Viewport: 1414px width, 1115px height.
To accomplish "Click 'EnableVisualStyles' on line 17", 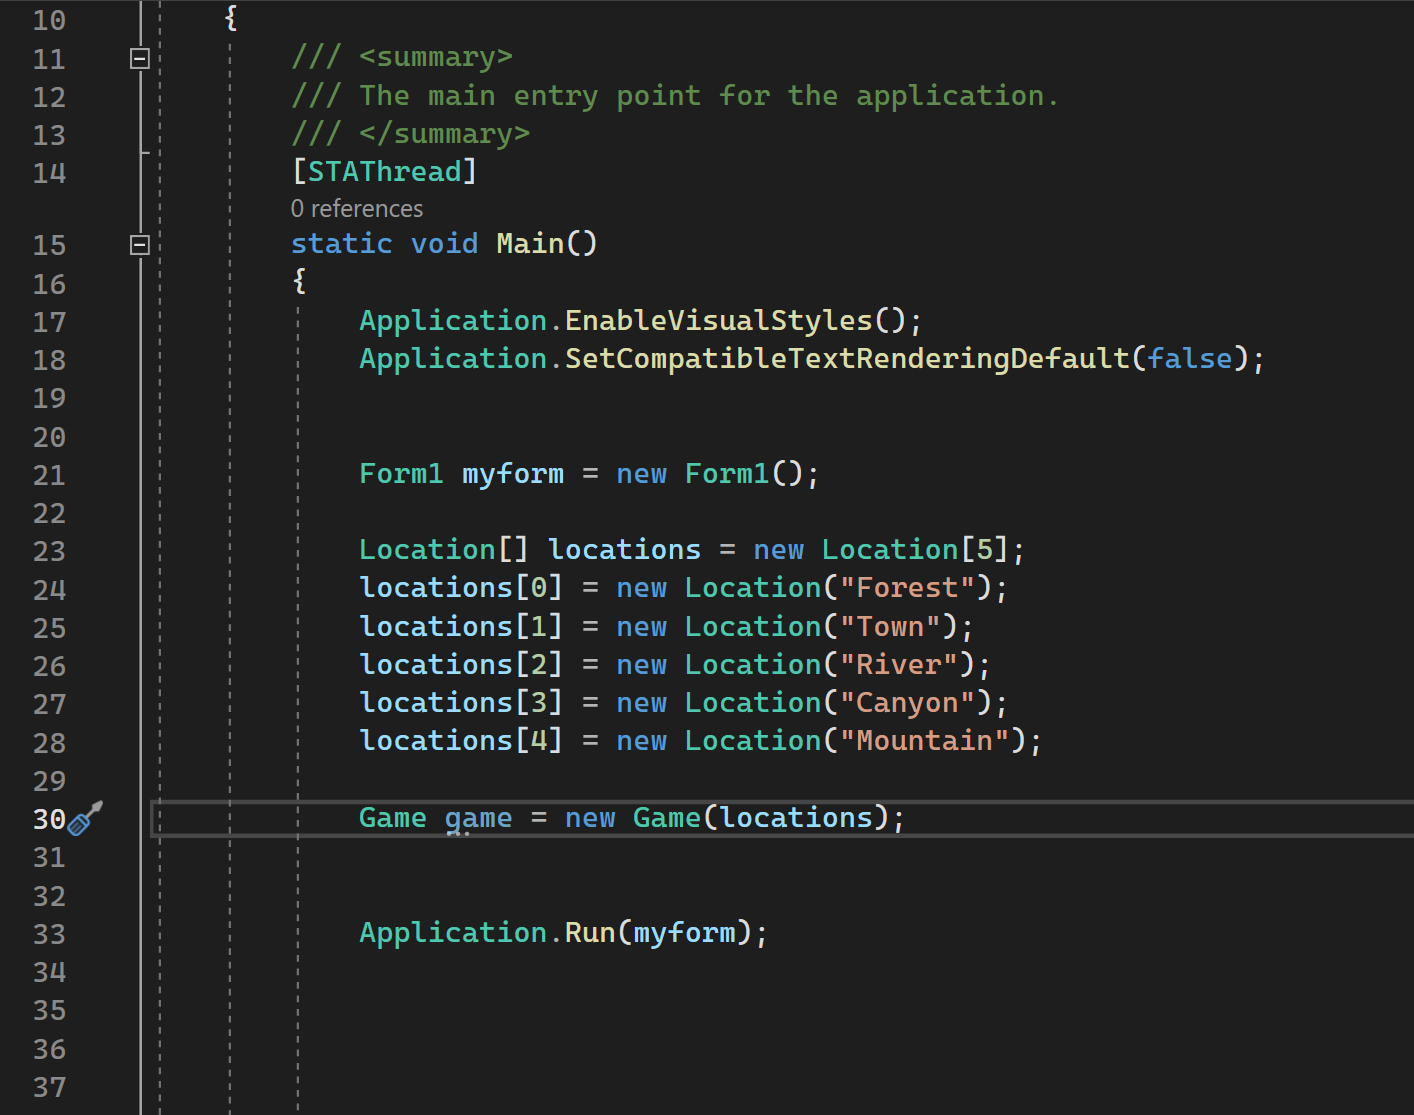I will click(x=719, y=321).
